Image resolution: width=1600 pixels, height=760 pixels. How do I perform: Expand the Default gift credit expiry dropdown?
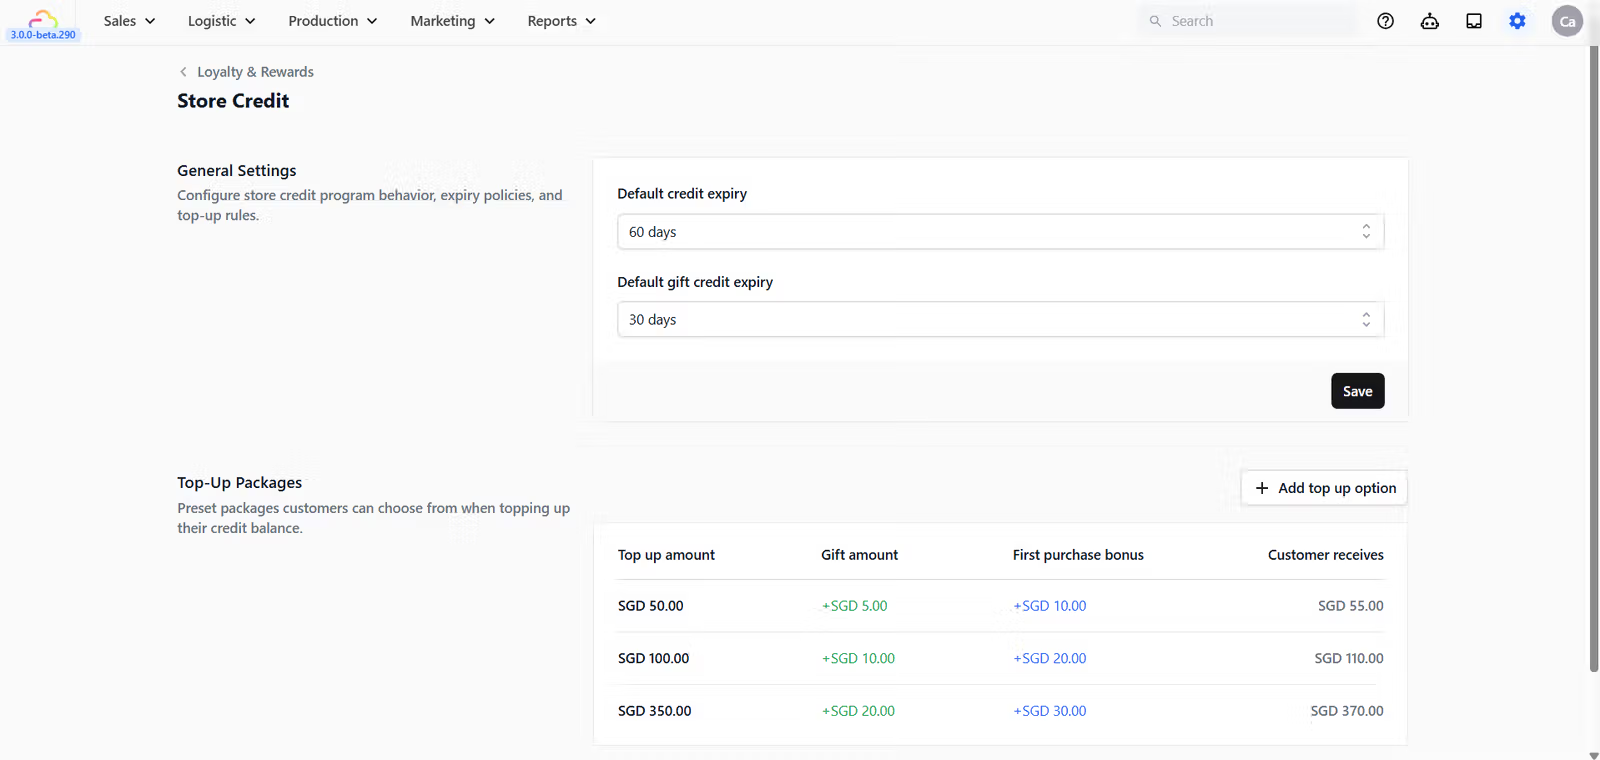pyautogui.click(x=1000, y=320)
